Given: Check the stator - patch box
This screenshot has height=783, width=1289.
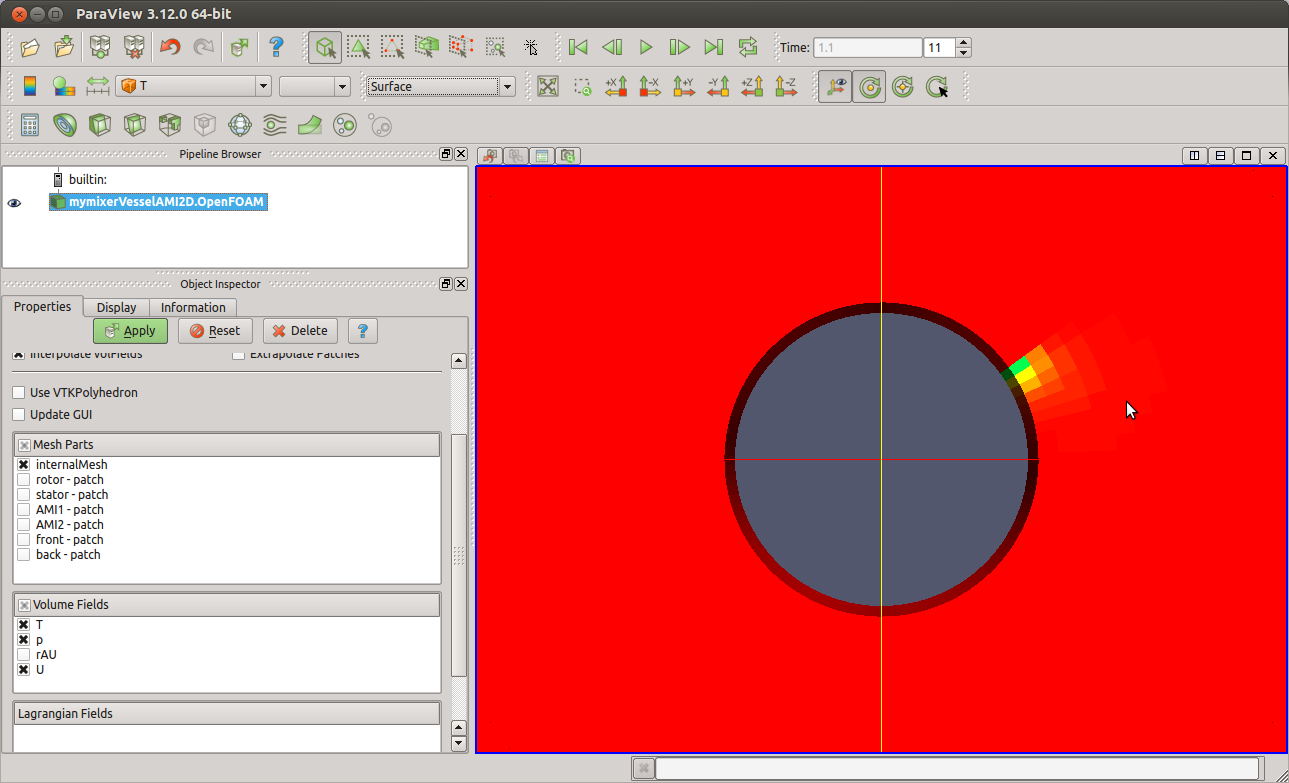Looking at the screenshot, I should pyautogui.click(x=23, y=495).
